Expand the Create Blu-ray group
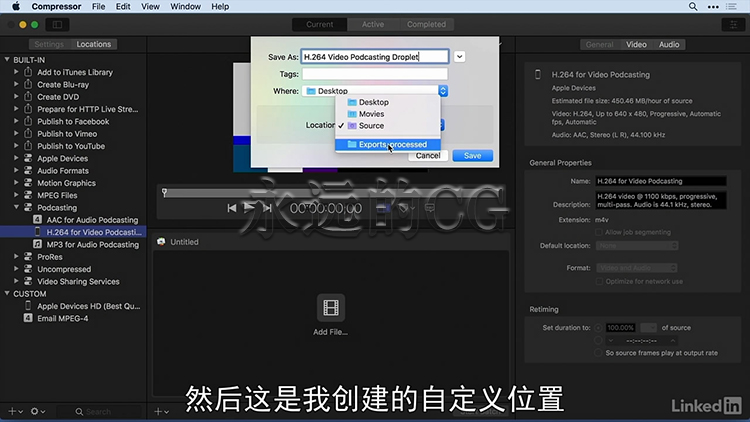The image size is (750, 422). click(x=16, y=84)
